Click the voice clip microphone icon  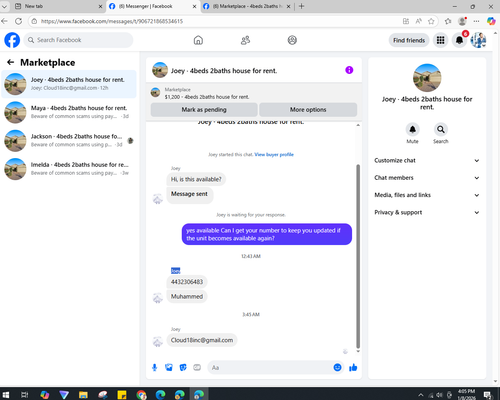coord(154,367)
